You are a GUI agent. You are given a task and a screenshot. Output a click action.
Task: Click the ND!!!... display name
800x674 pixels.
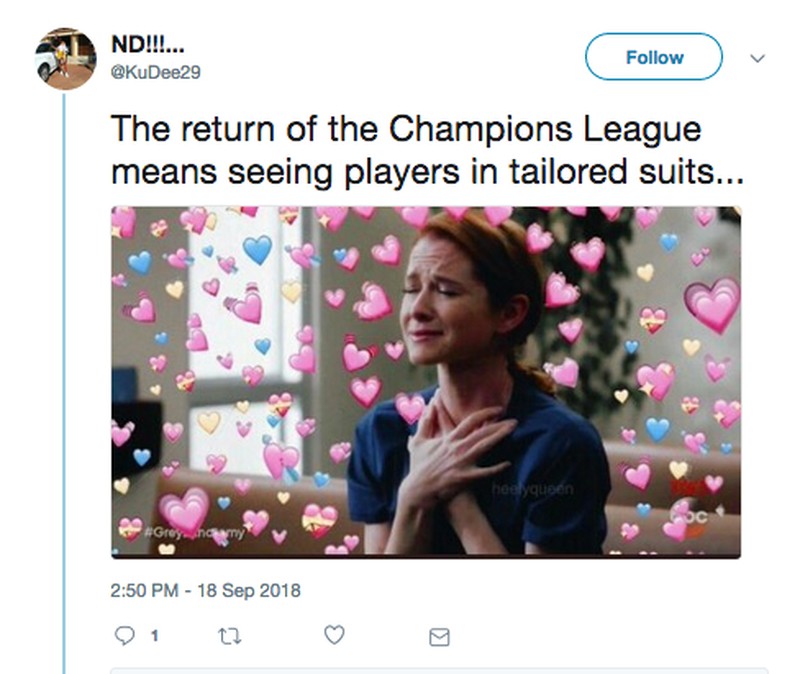point(146,48)
